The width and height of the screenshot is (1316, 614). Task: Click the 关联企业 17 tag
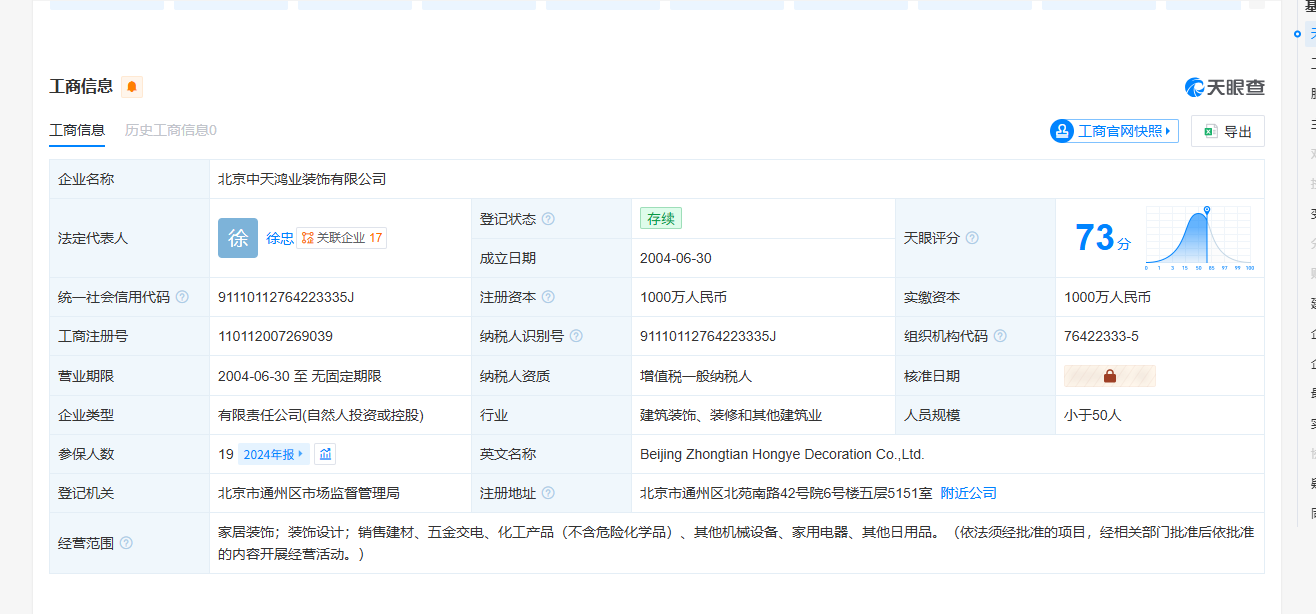[x=342, y=238]
